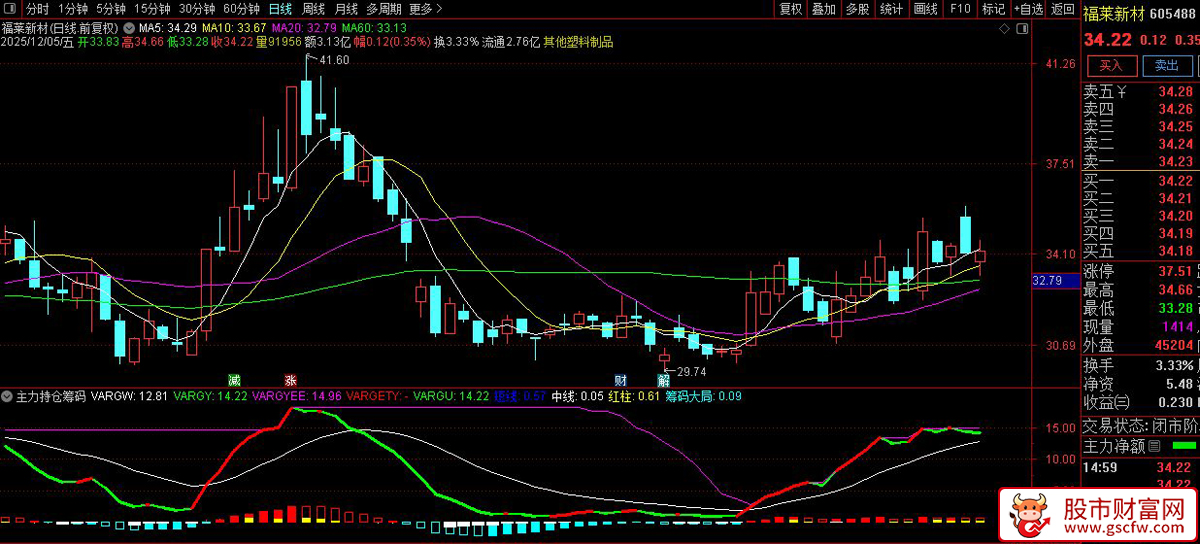Click the 标记 mark button
Viewport: 1200px width, 544px height.
993,9
